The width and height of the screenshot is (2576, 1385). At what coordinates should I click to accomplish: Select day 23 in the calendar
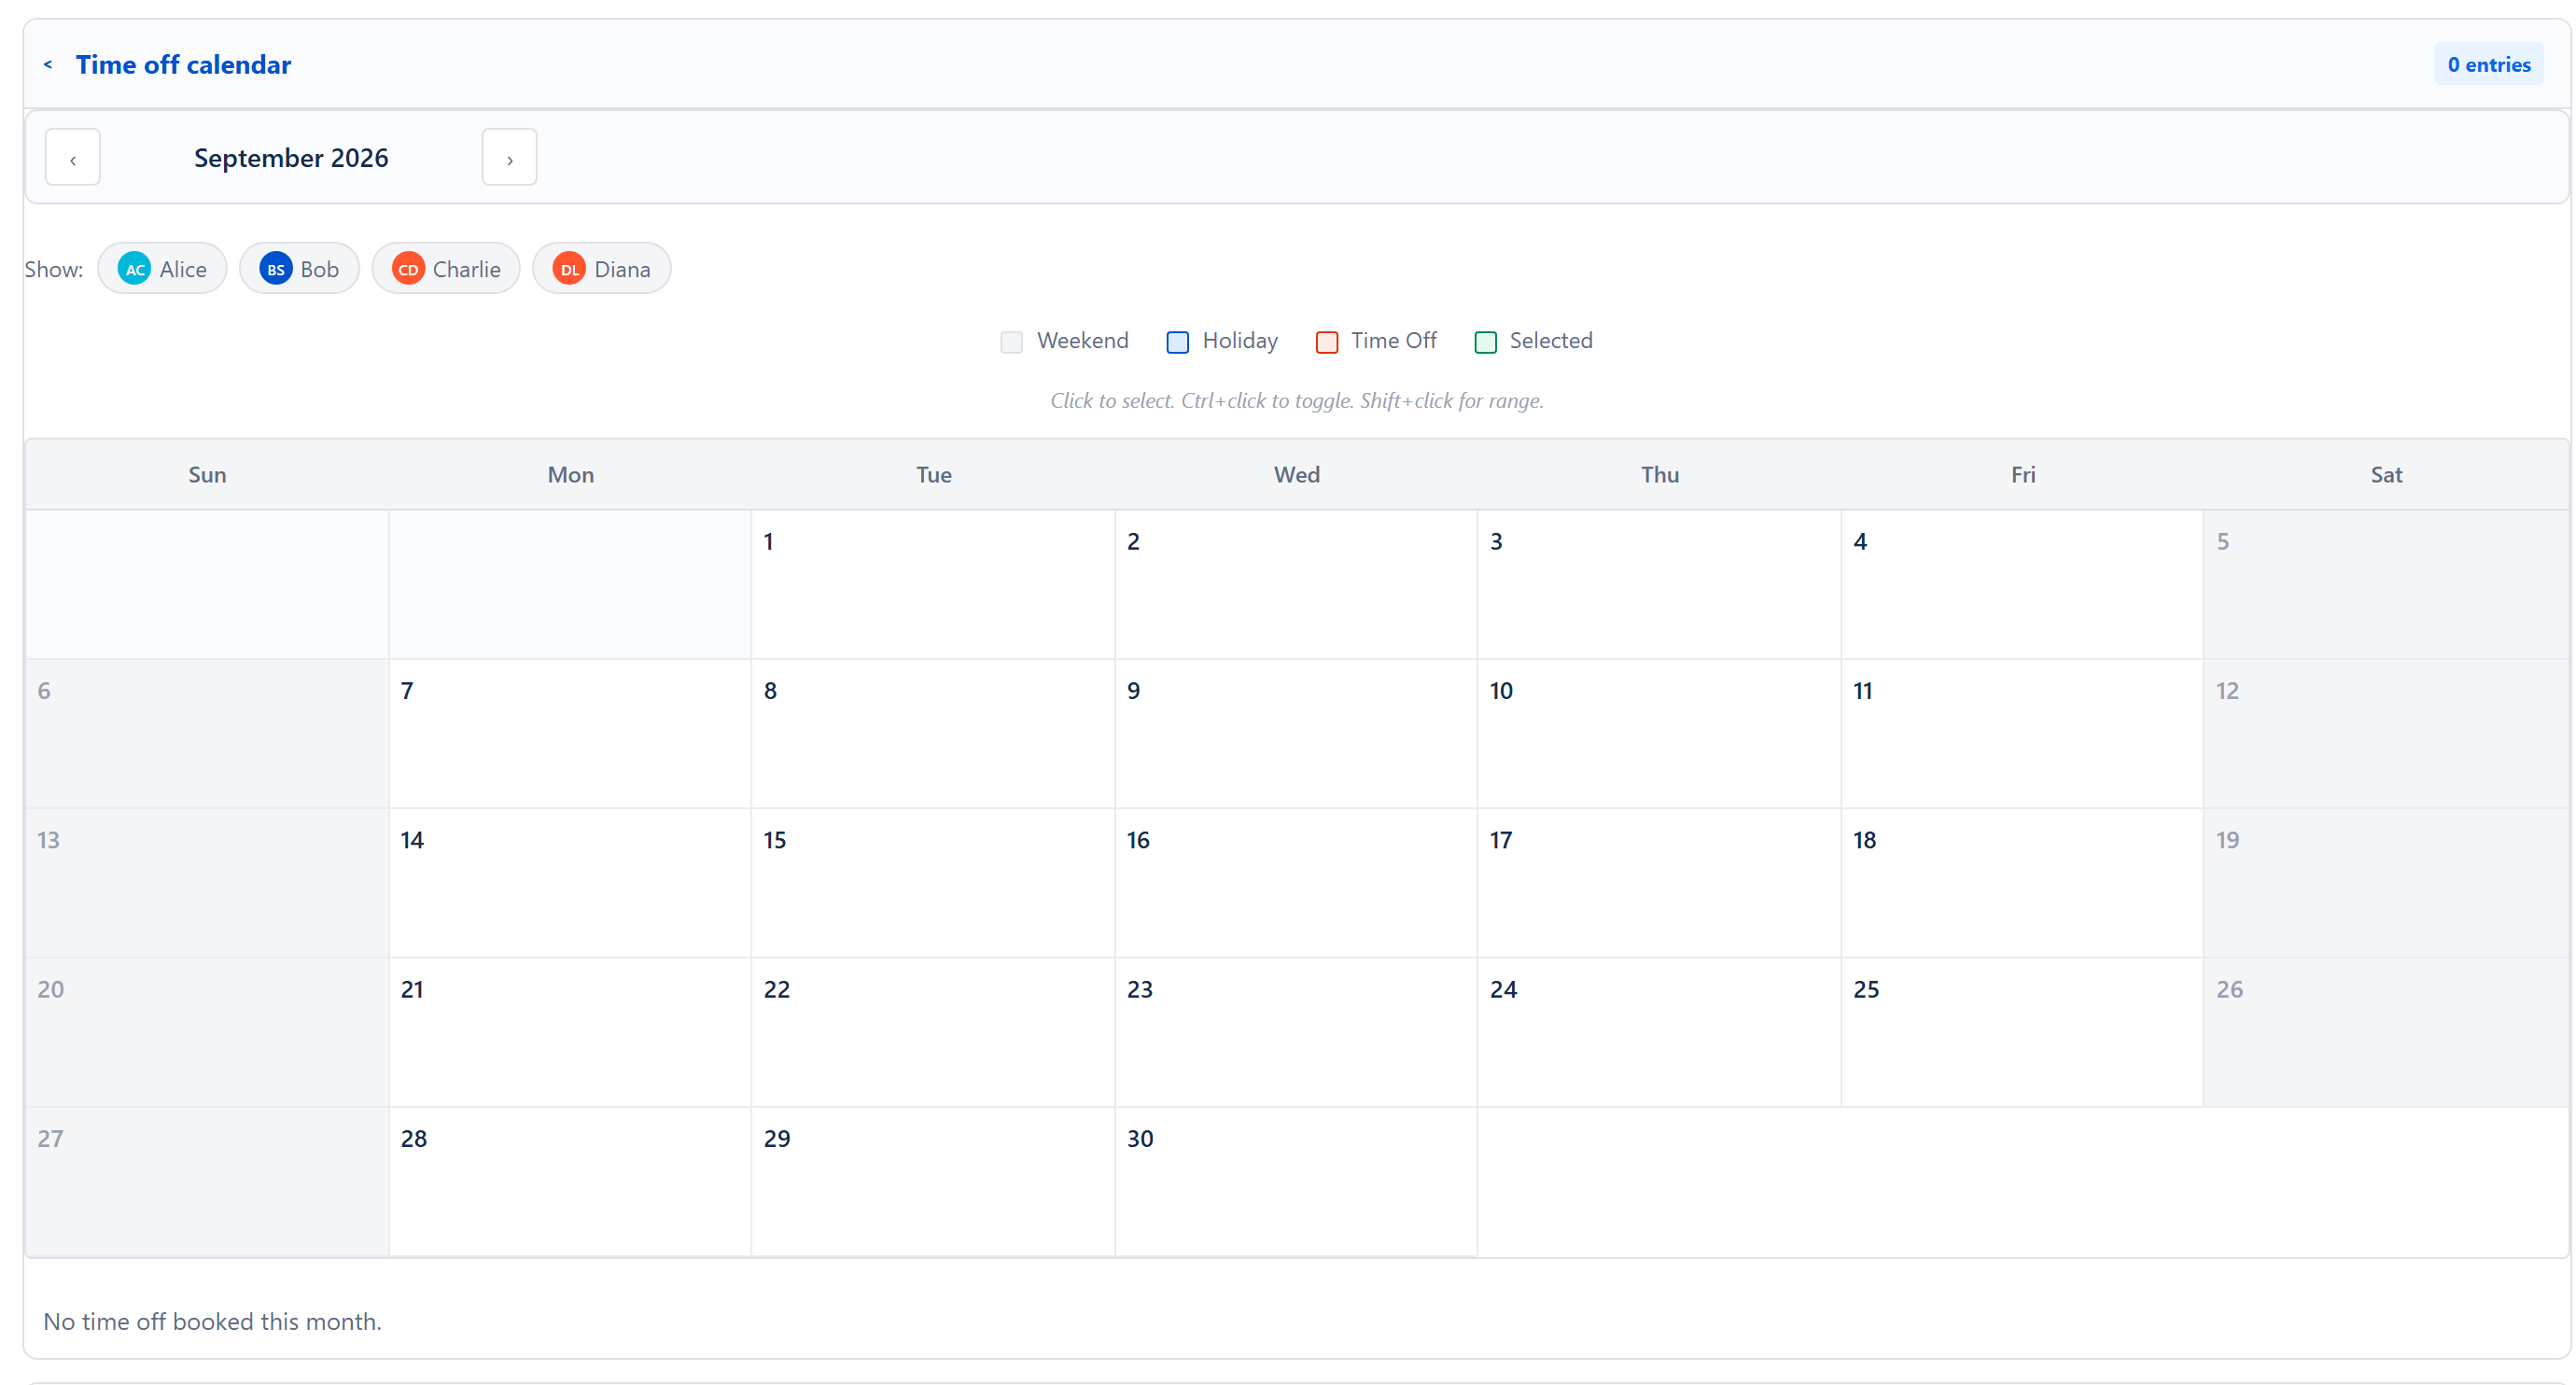[1296, 1032]
